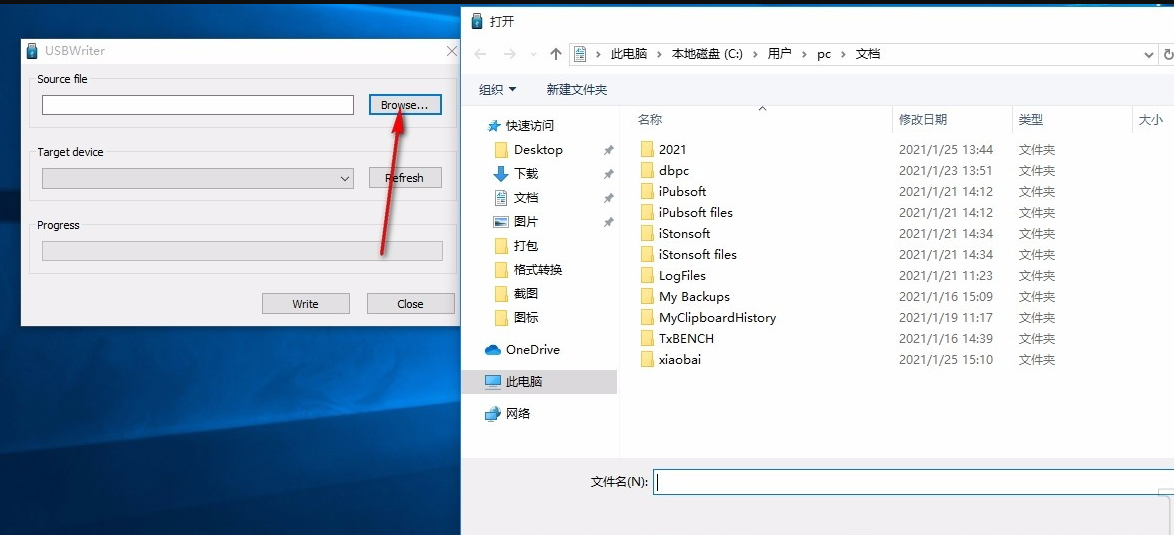Open the recent locations dropdown arrow
This screenshot has height=535, width=1174.
[533, 55]
